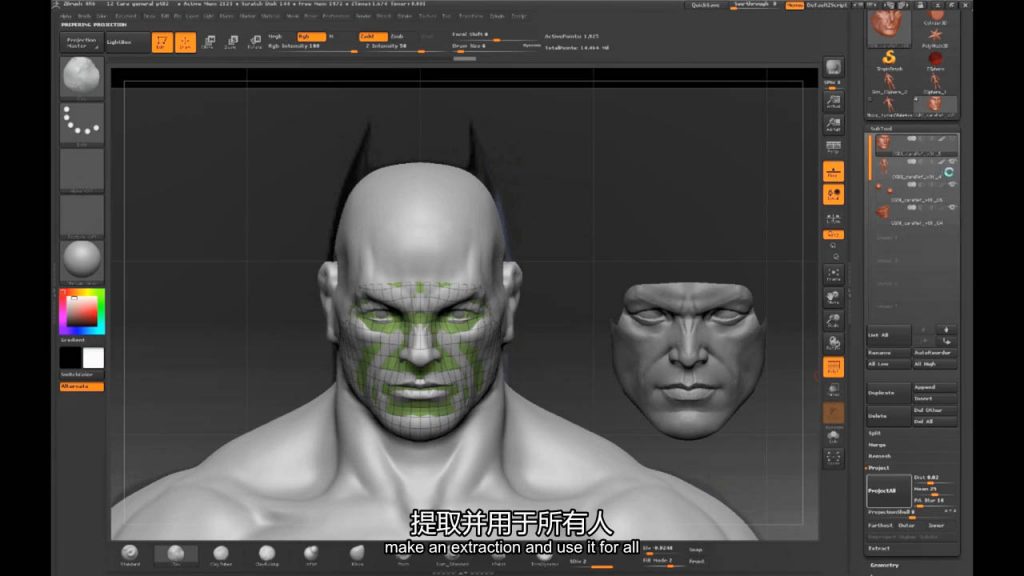Frame the mesh in the viewport

point(833,274)
